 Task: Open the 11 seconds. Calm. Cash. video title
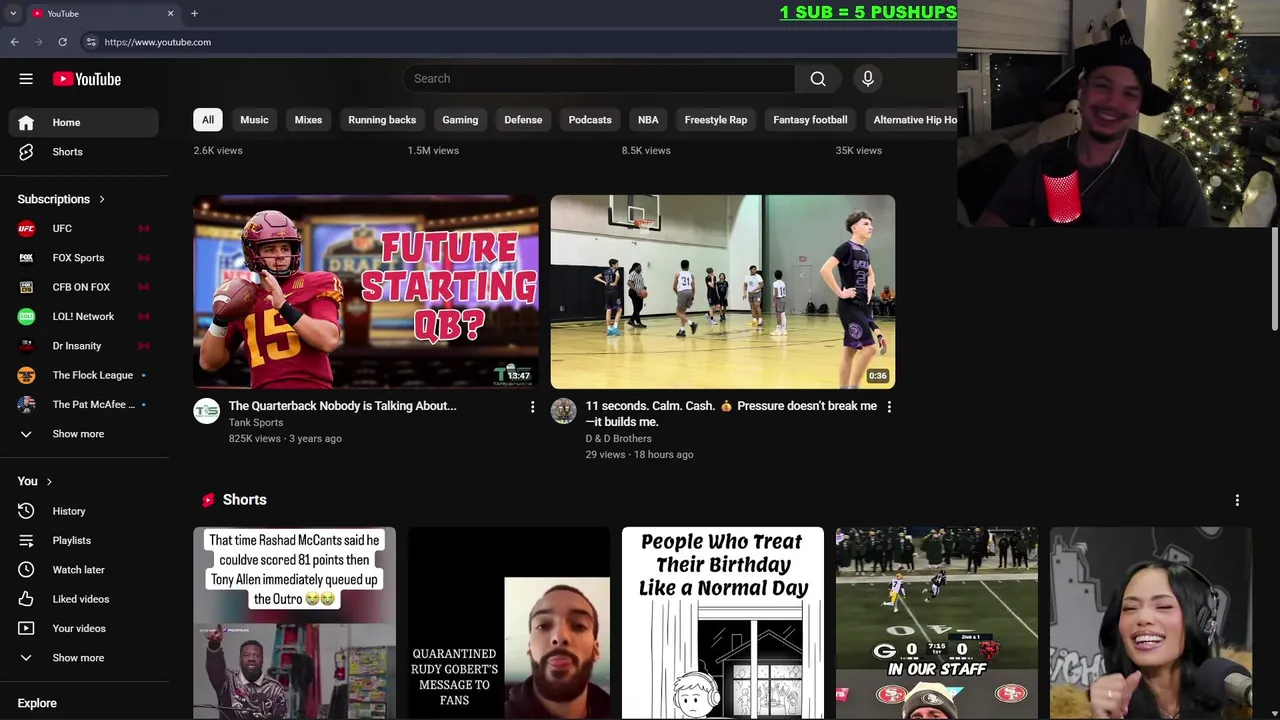pyautogui.click(x=731, y=414)
